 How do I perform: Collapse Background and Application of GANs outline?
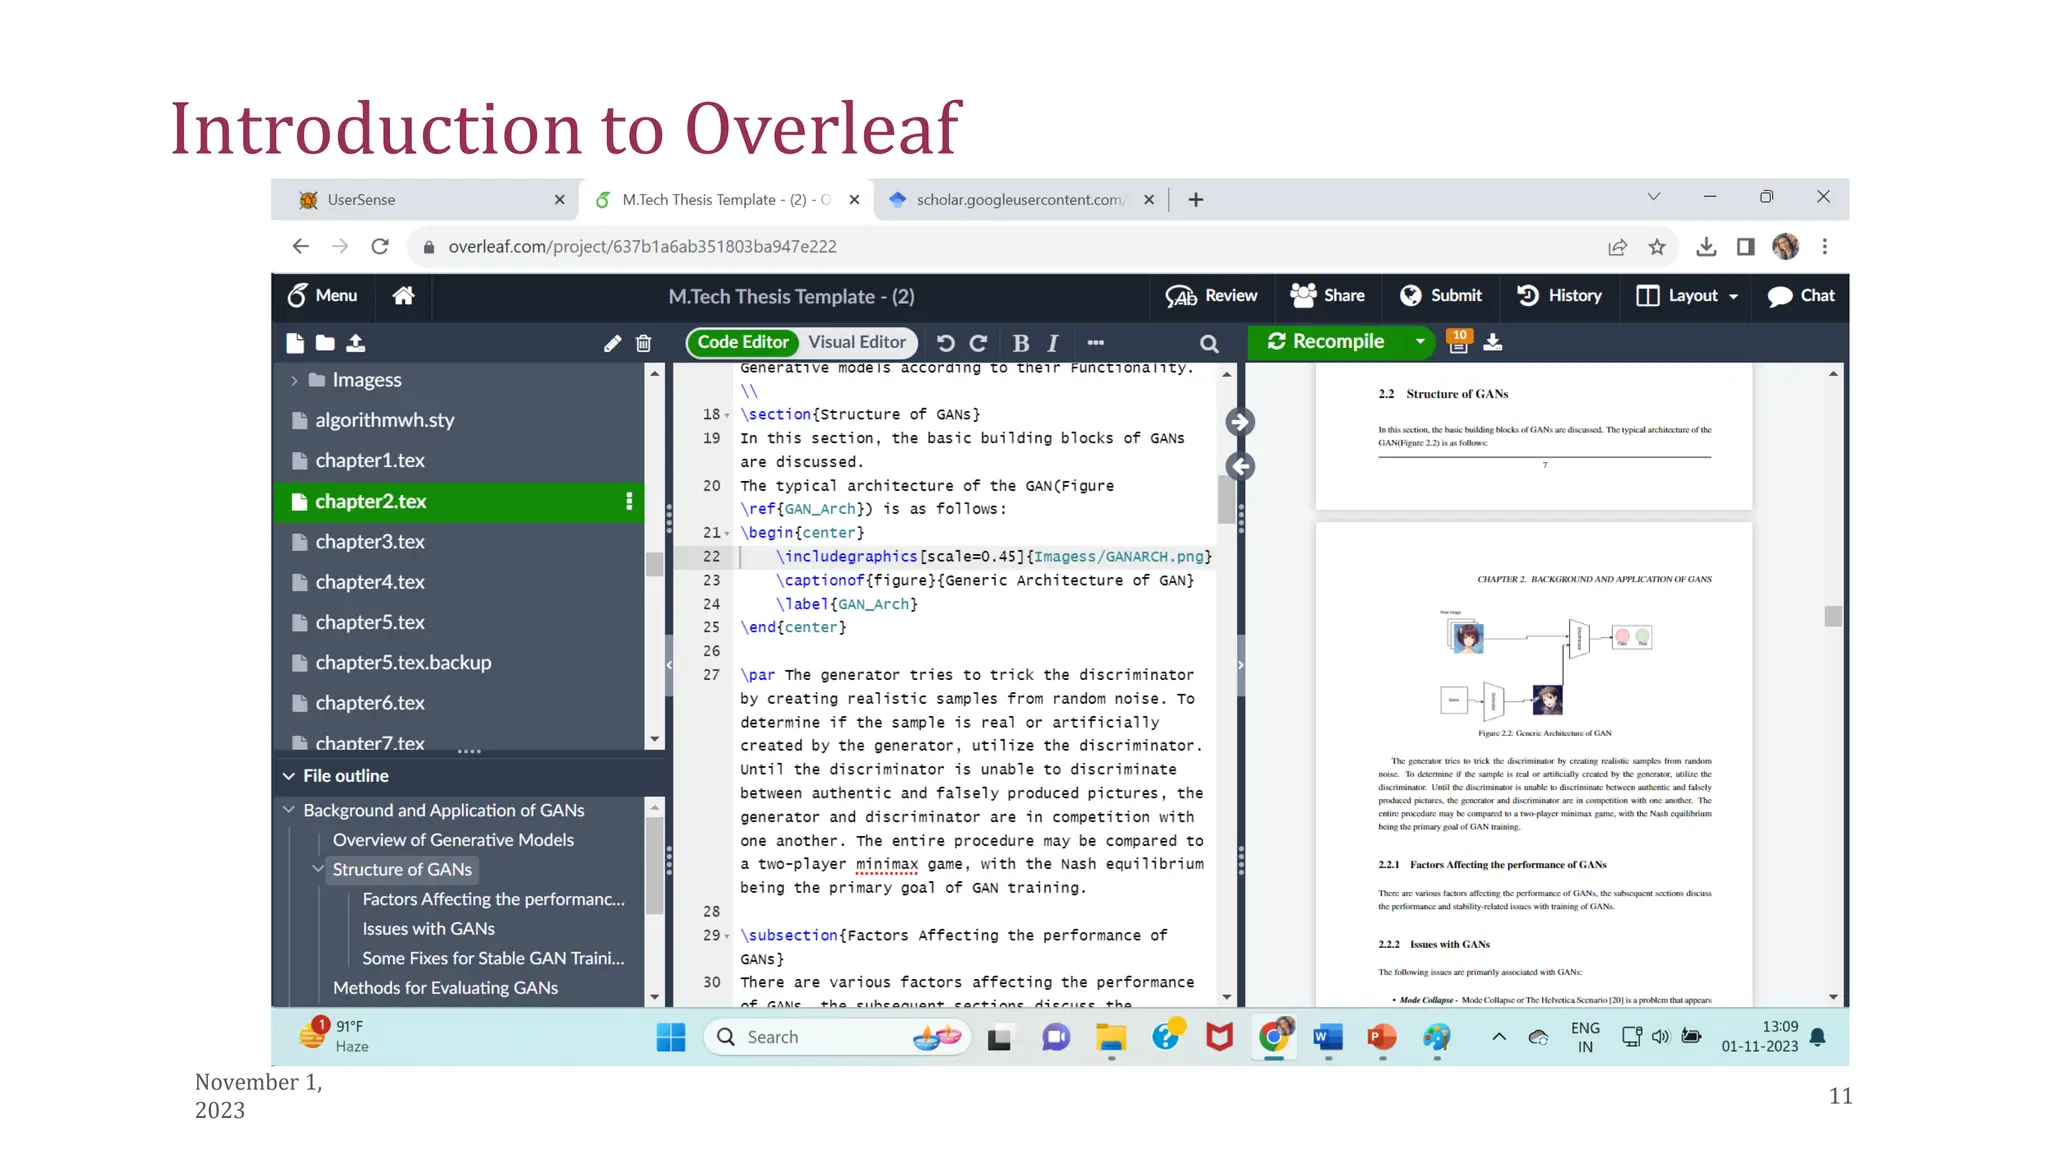[x=288, y=810]
